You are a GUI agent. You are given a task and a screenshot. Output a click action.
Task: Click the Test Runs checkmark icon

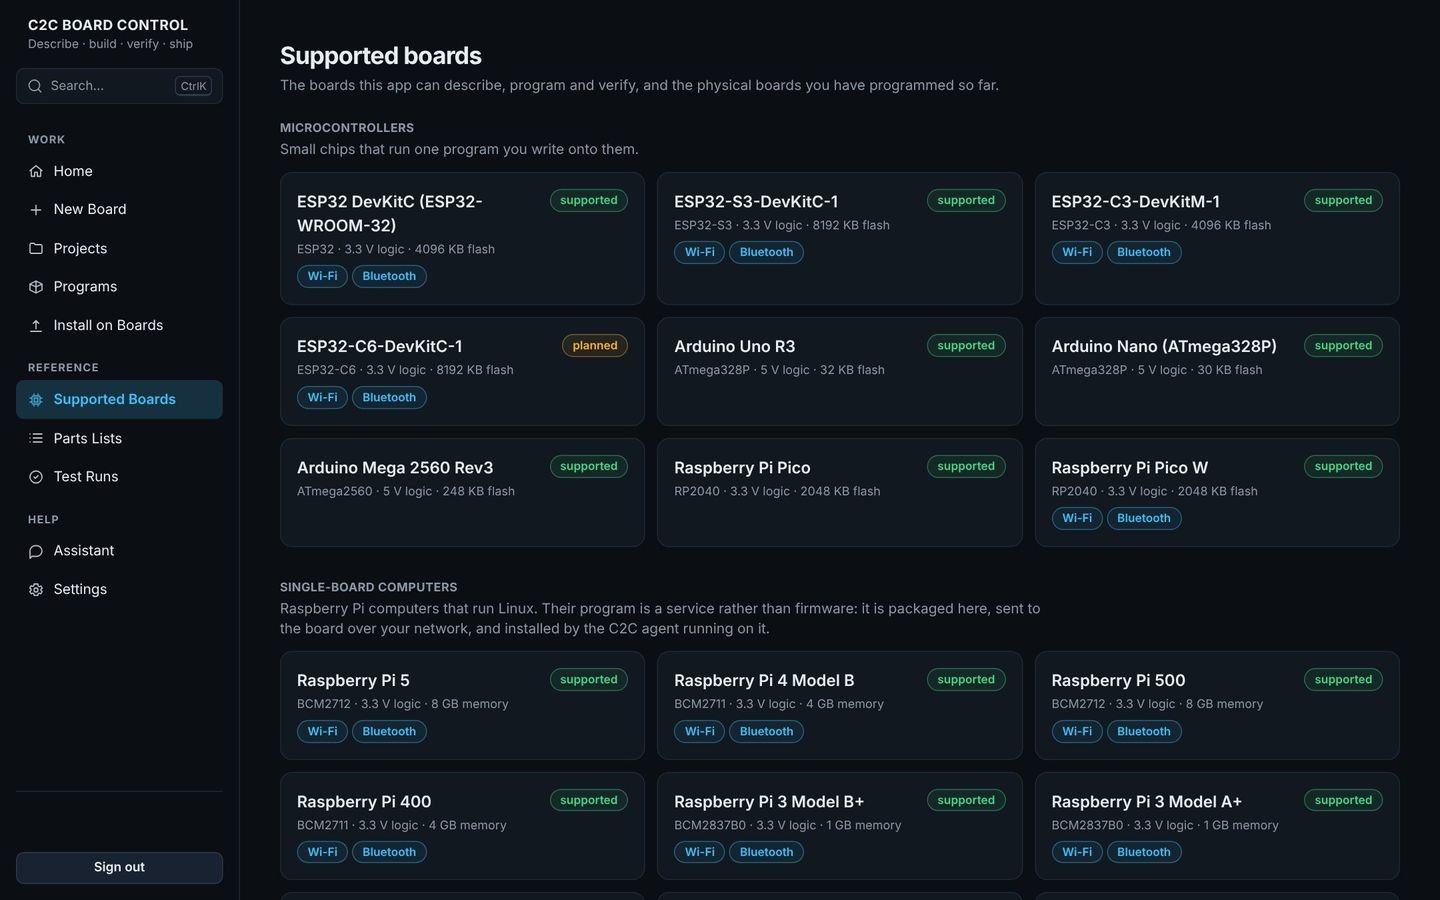point(36,477)
